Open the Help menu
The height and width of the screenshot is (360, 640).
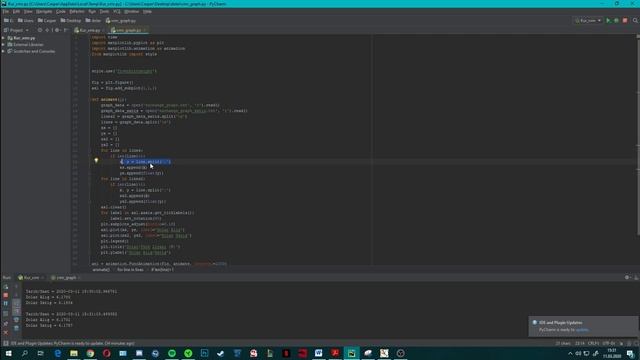pos(147,11)
